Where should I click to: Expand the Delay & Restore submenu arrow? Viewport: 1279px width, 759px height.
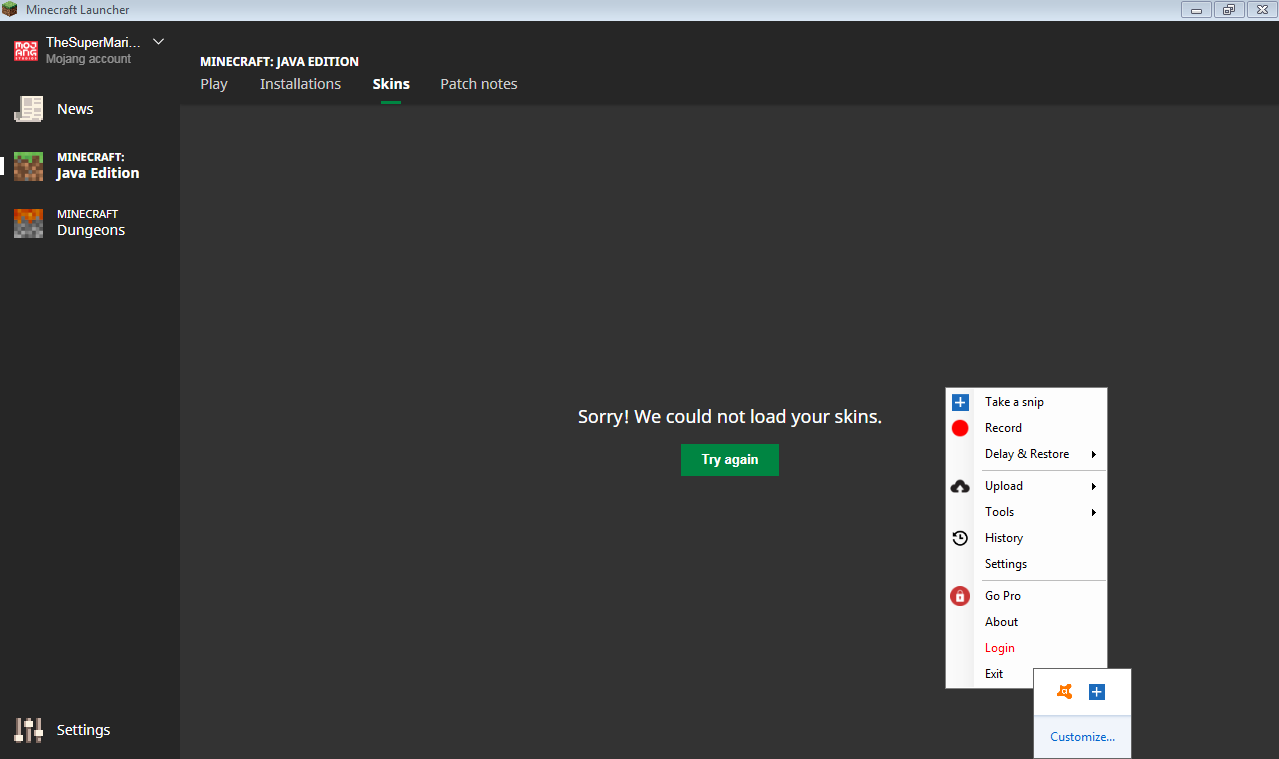[1094, 454]
